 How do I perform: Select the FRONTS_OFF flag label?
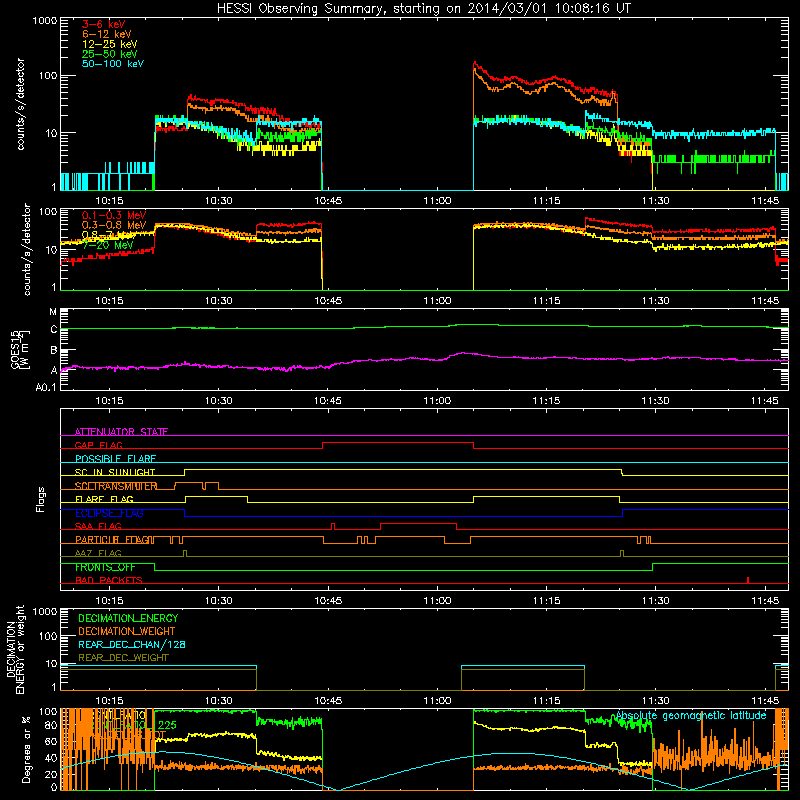(105, 567)
